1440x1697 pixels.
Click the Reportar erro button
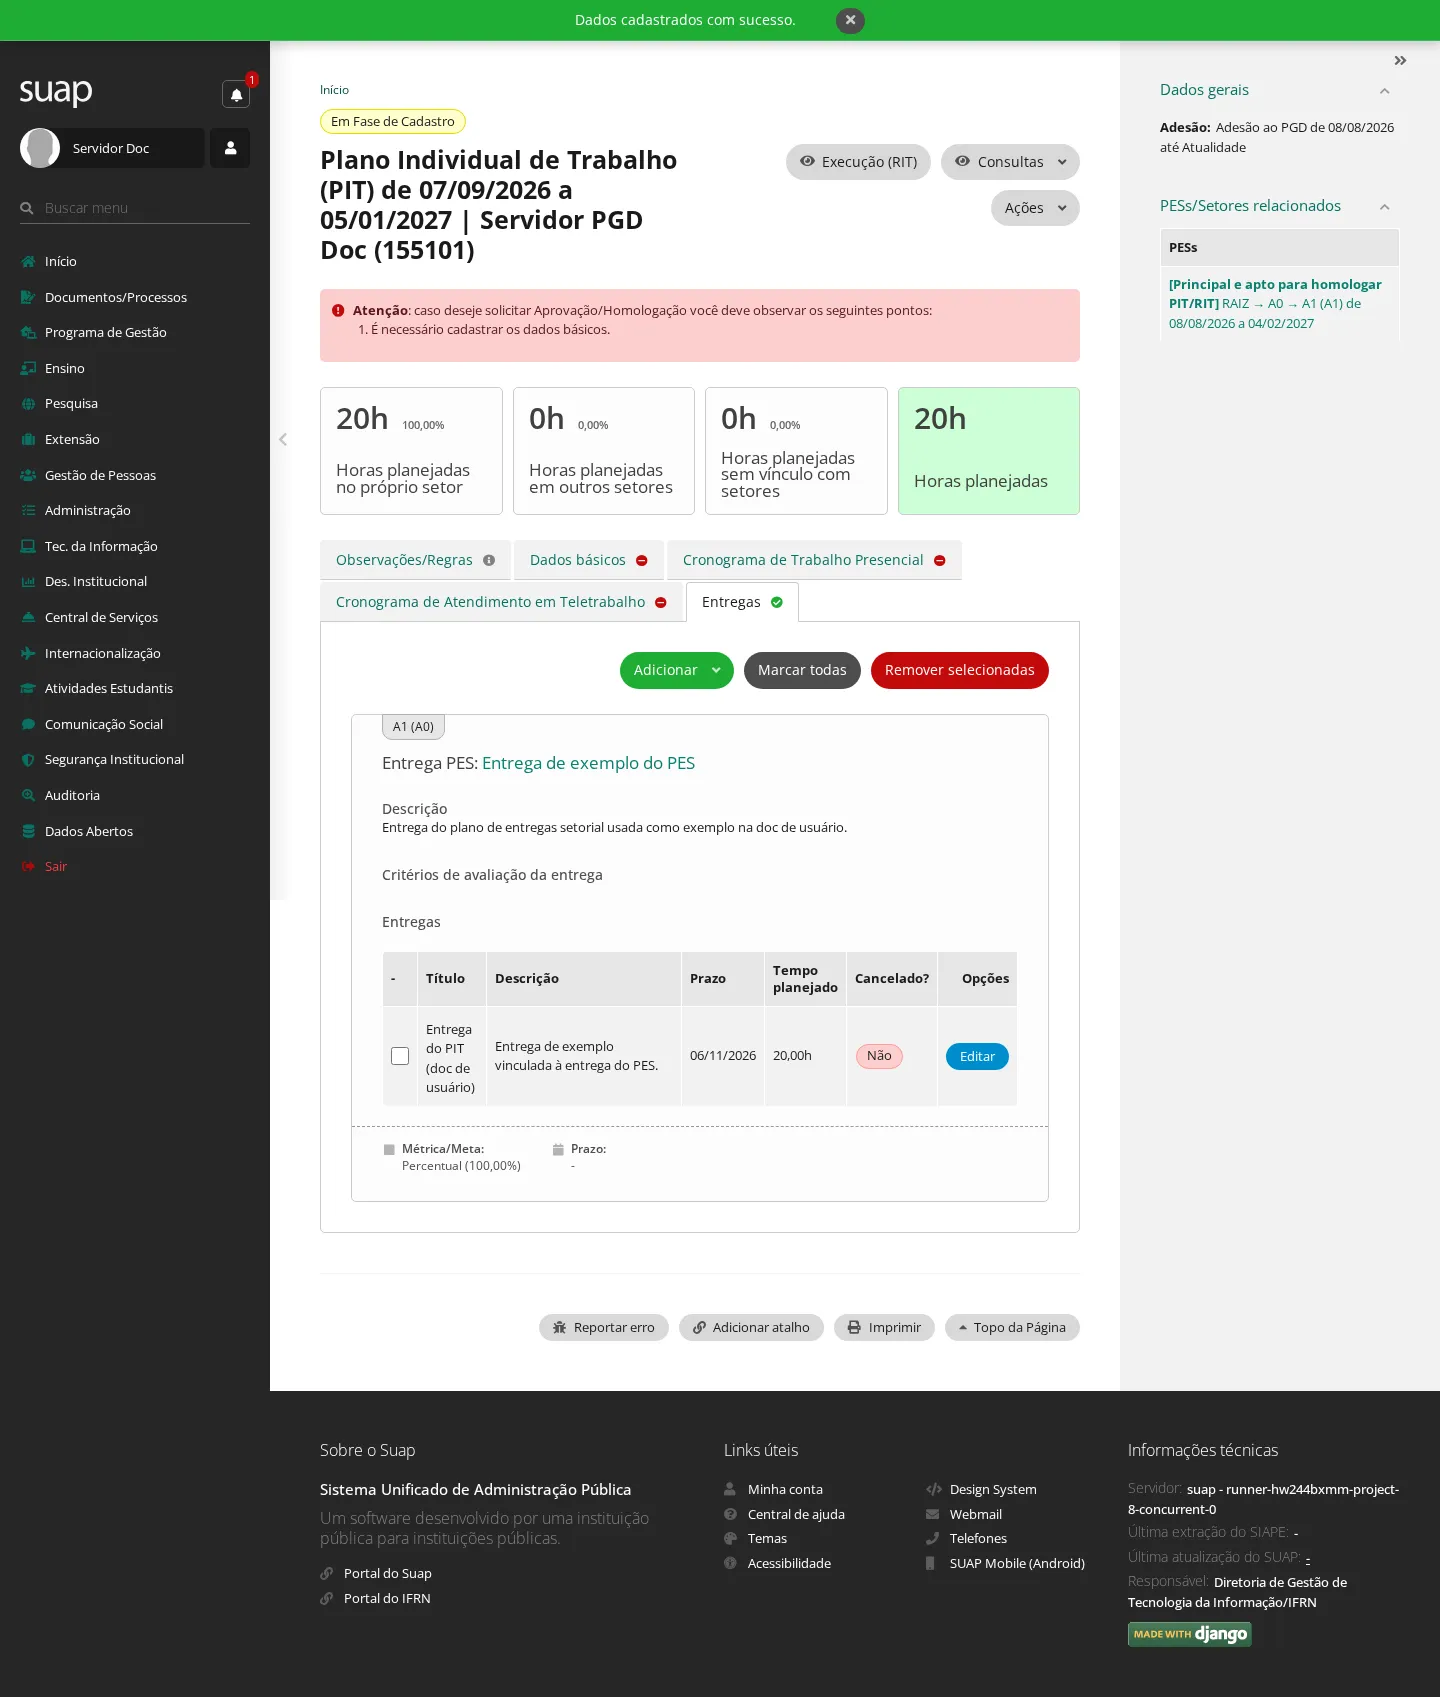point(604,1327)
